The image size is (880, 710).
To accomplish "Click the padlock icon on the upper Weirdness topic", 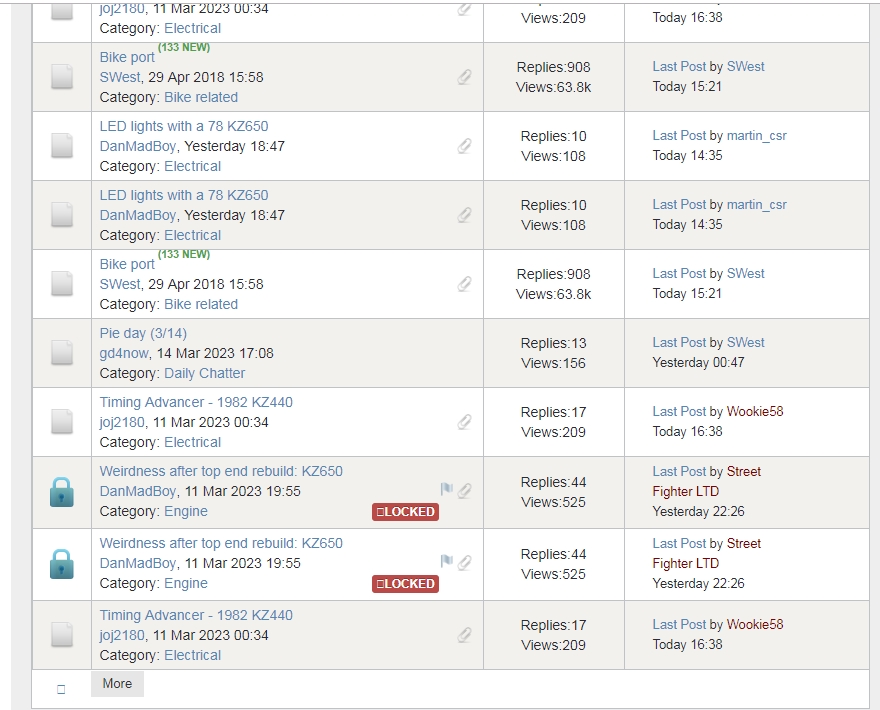I will coord(62,491).
